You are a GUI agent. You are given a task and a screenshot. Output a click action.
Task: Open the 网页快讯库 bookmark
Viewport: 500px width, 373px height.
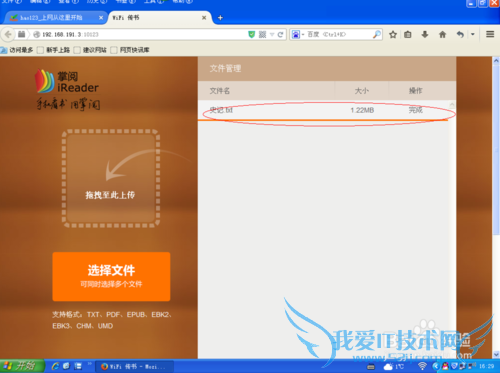[x=130, y=50]
